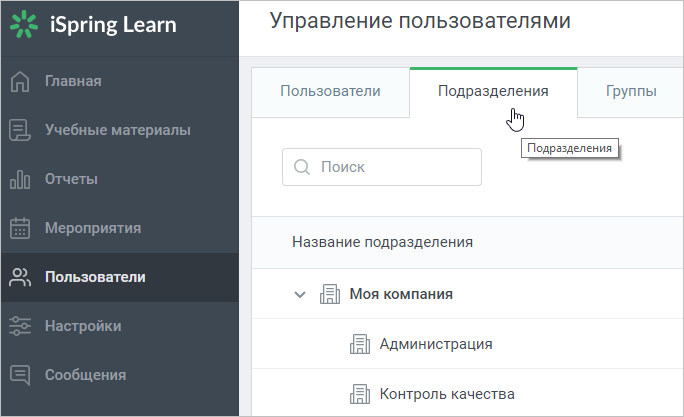The height and width of the screenshot is (417, 684).
Task: Select the Подразделения tab
Action: [x=493, y=92]
